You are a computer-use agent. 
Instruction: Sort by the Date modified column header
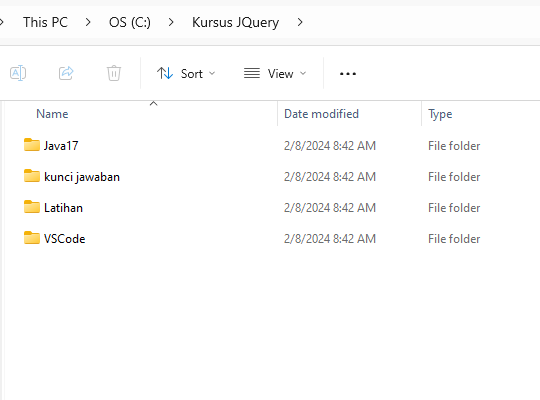[321, 114]
